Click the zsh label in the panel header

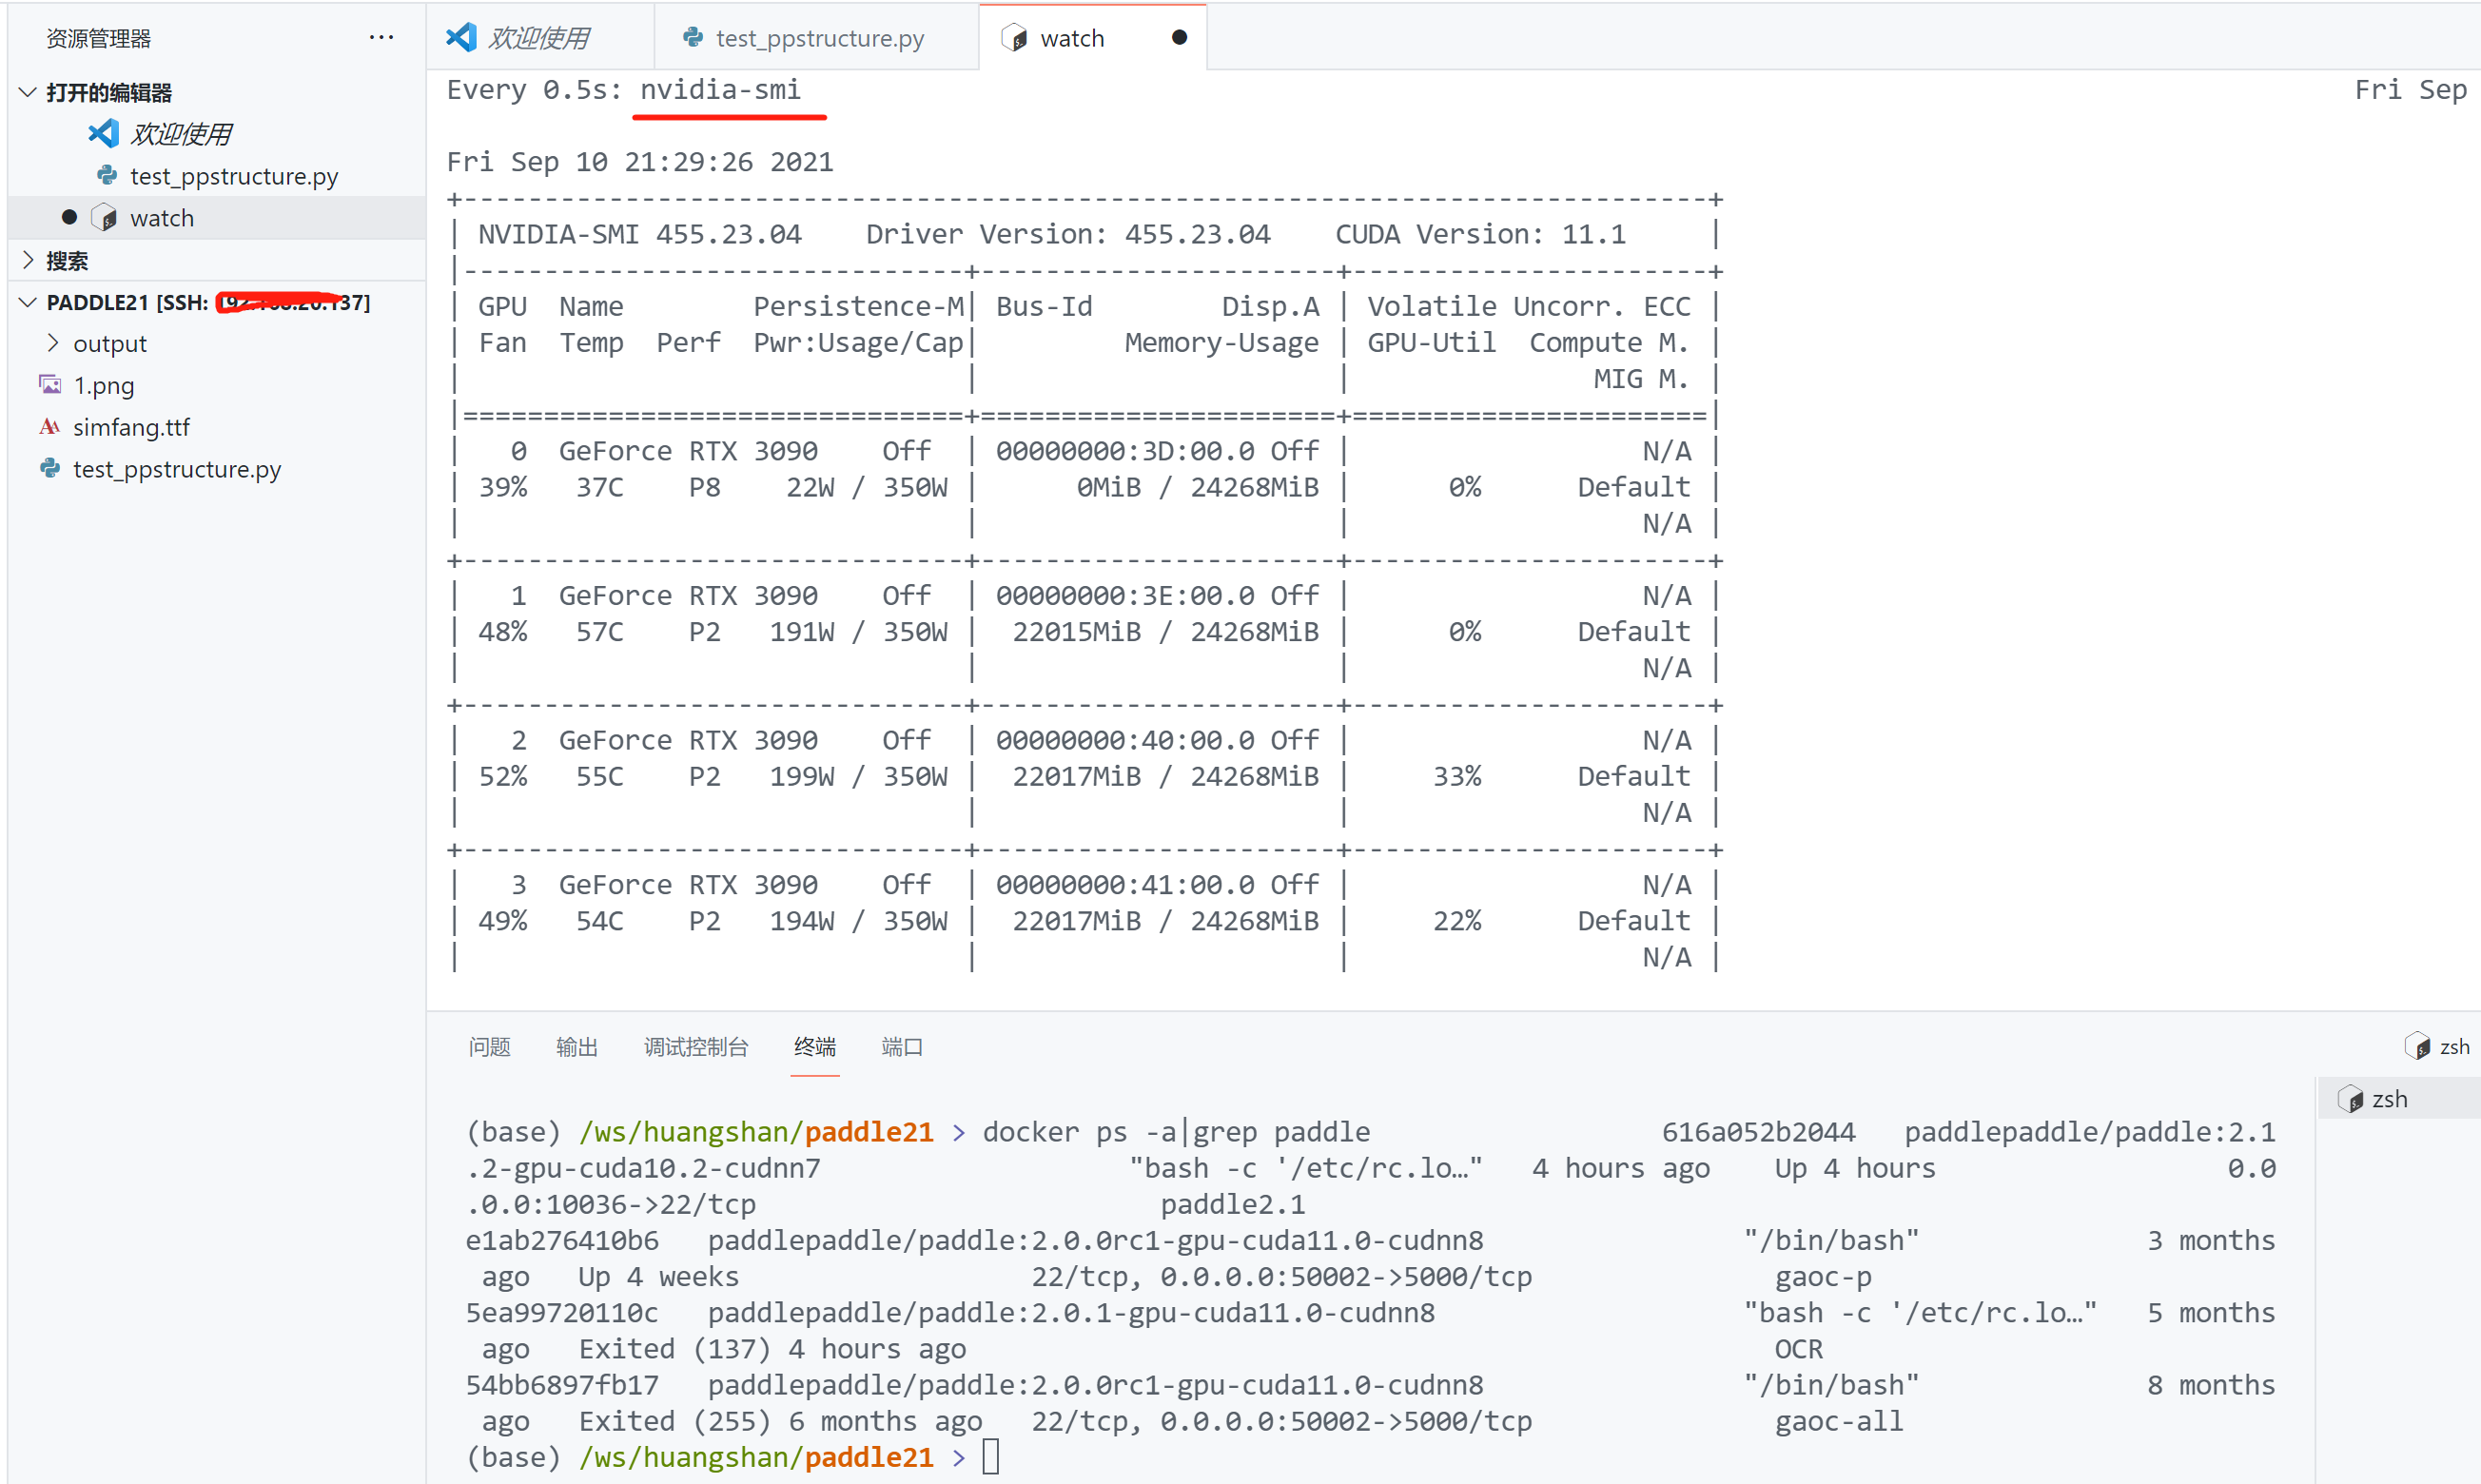(2454, 1047)
